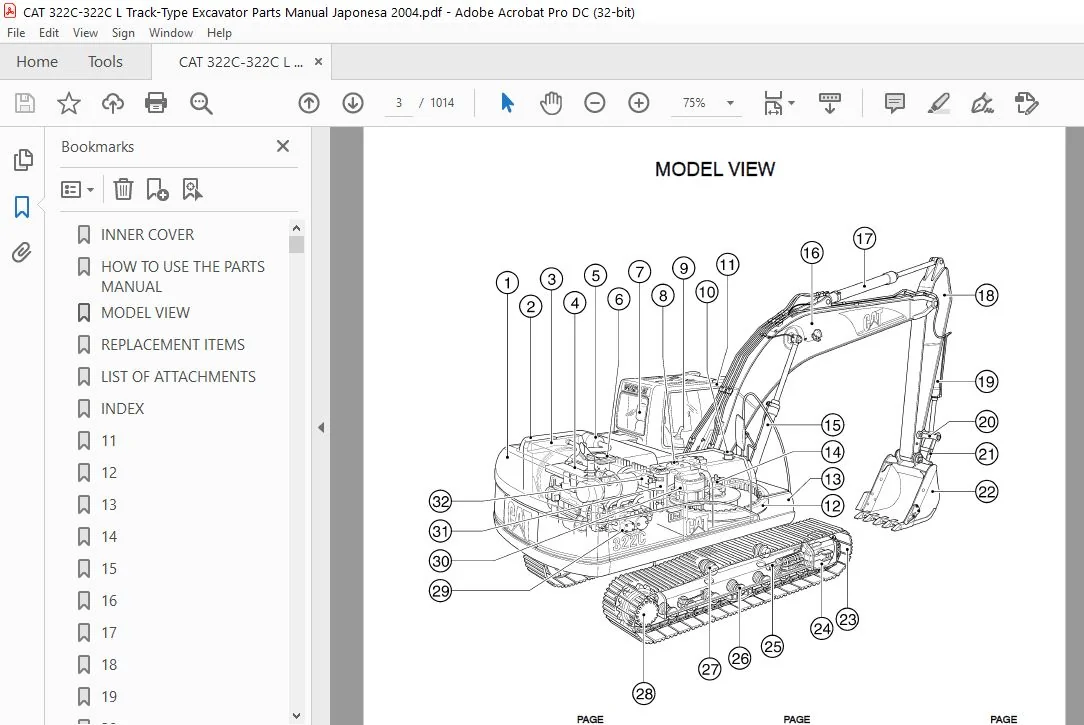Add a comment with the speech bubble icon
This screenshot has width=1084, height=725.
(895, 103)
